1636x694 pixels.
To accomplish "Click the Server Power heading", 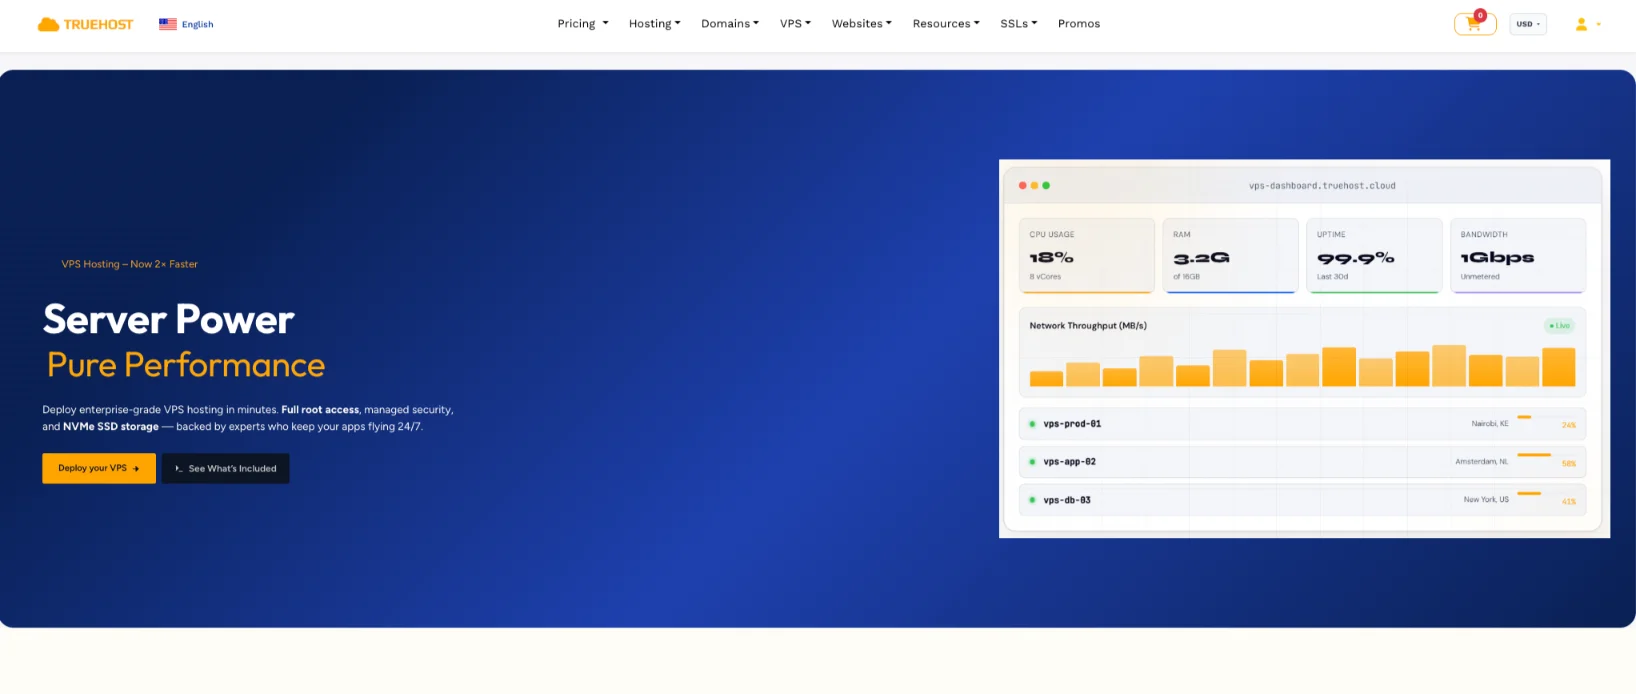I will [x=168, y=320].
